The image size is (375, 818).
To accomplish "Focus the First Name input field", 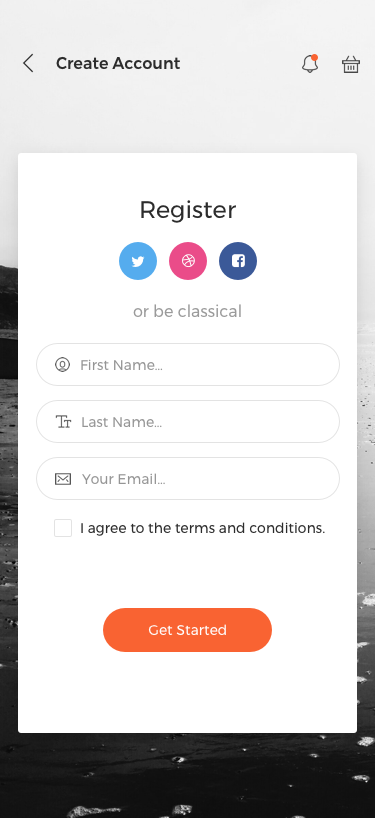I will [x=188, y=365].
